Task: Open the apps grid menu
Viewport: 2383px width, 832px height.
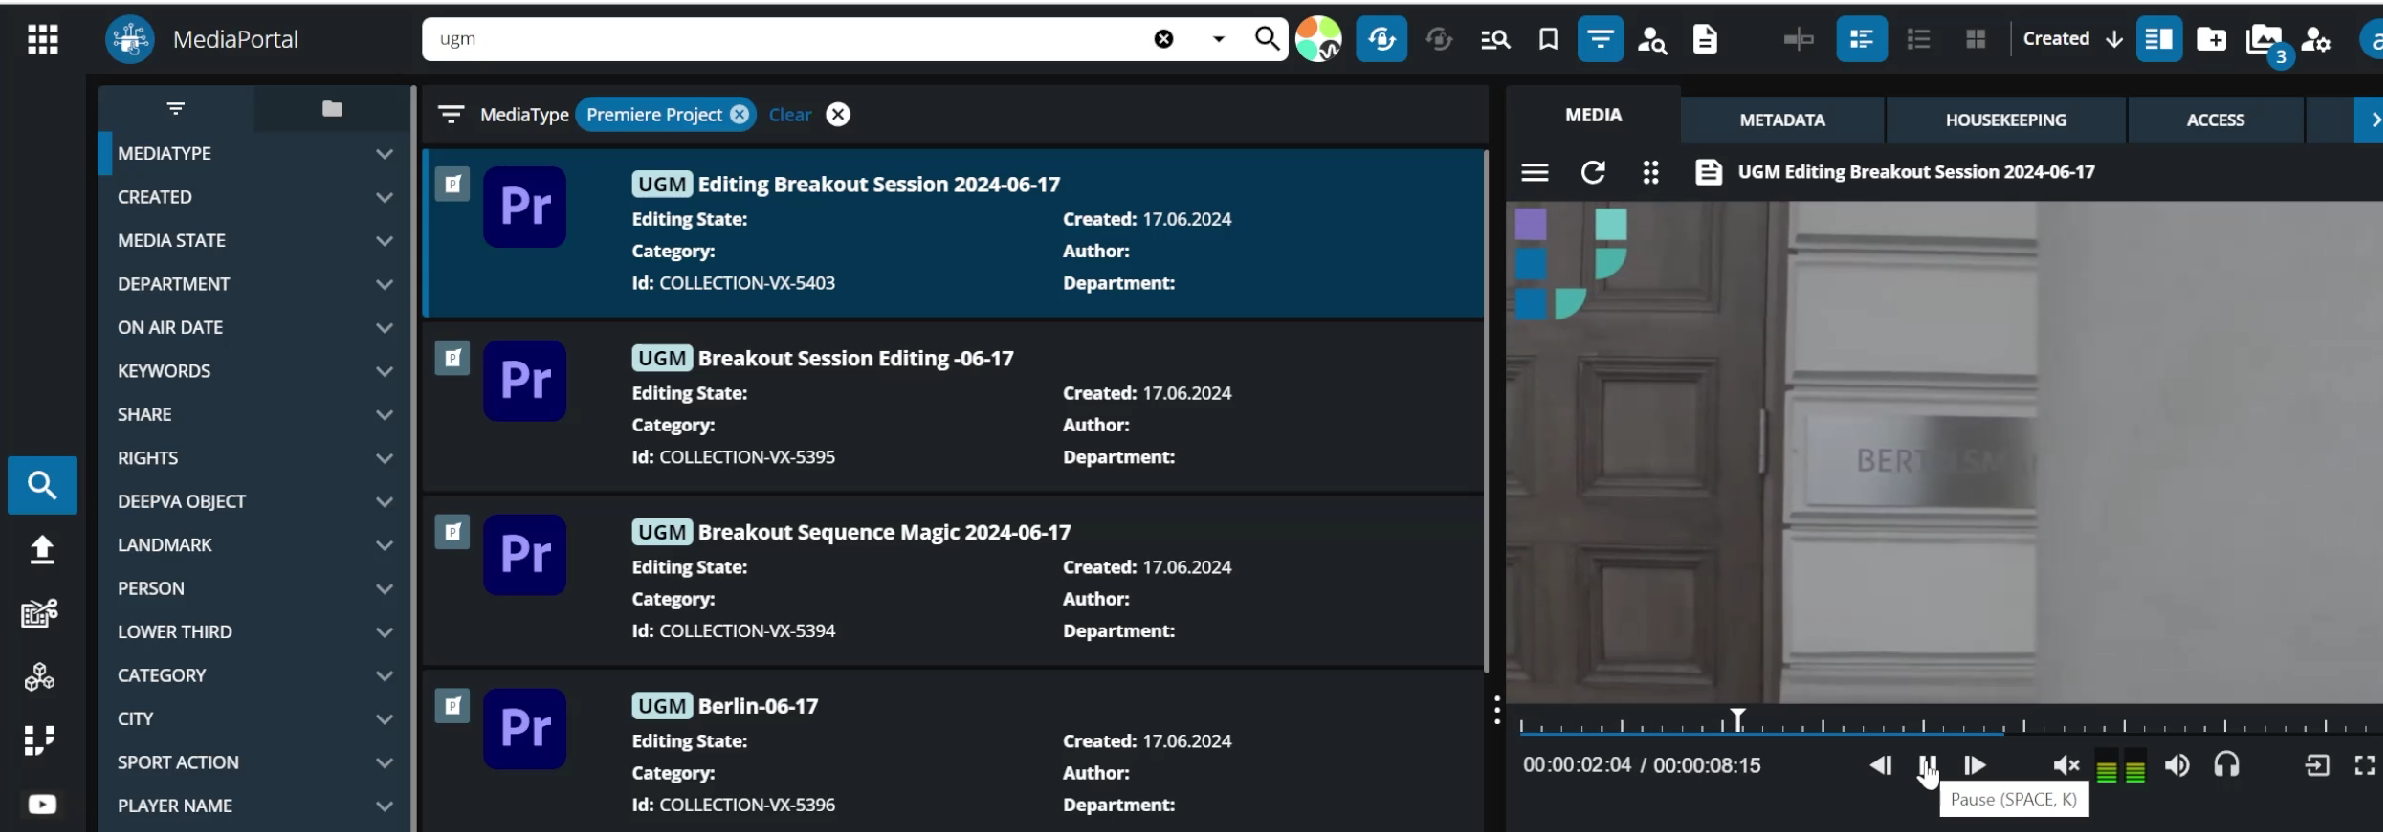Action: (42, 39)
